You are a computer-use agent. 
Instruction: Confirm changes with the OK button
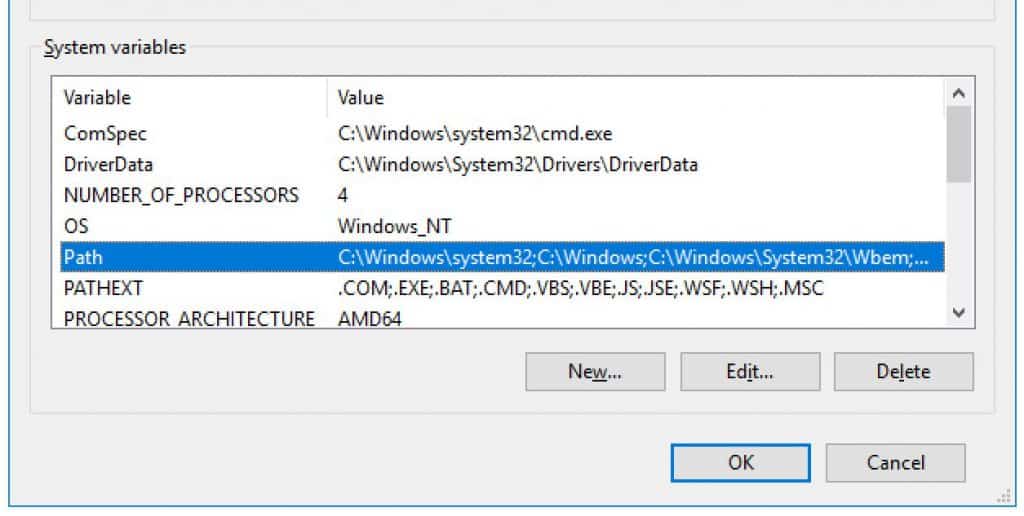[741, 463]
